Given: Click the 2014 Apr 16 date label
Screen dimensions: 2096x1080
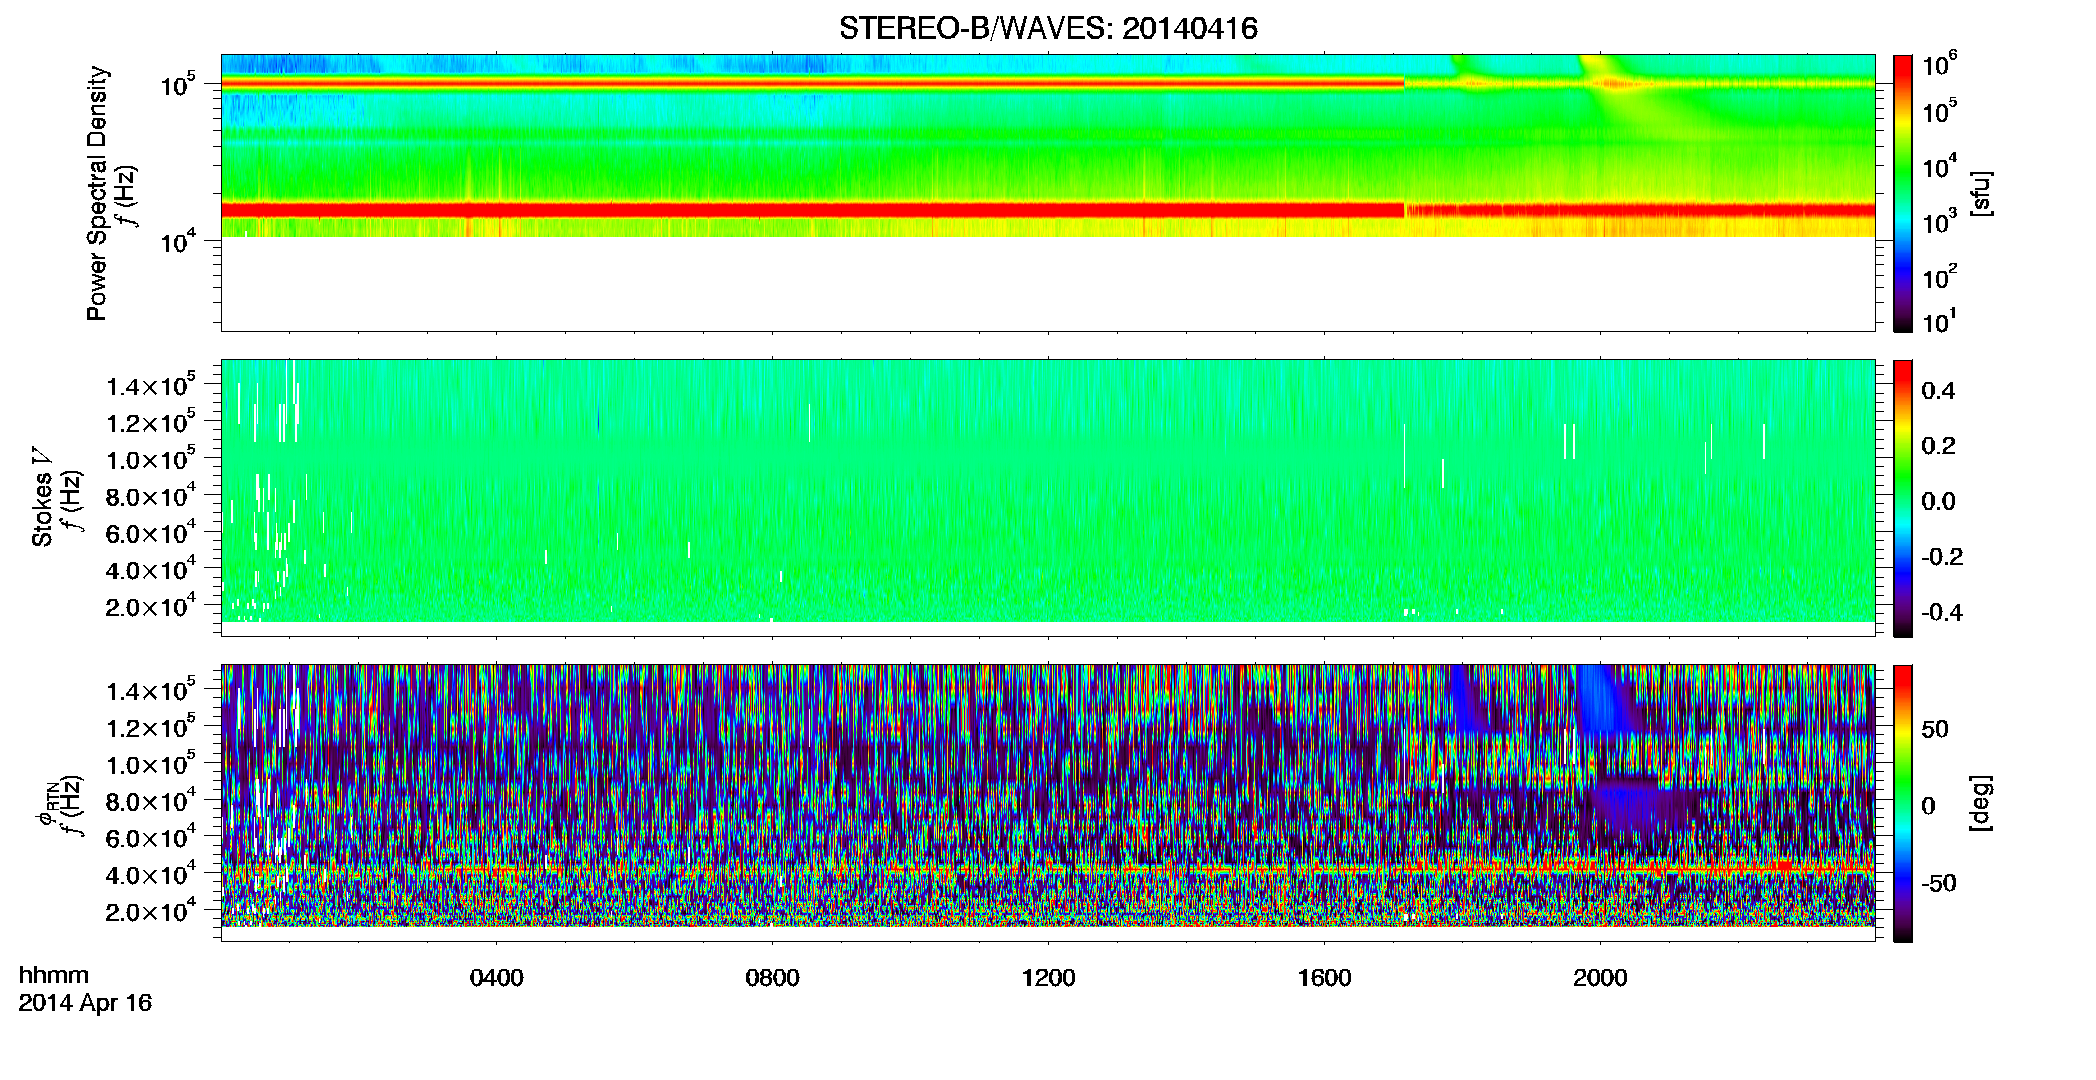Looking at the screenshot, I should pyautogui.click(x=85, y=1003).
